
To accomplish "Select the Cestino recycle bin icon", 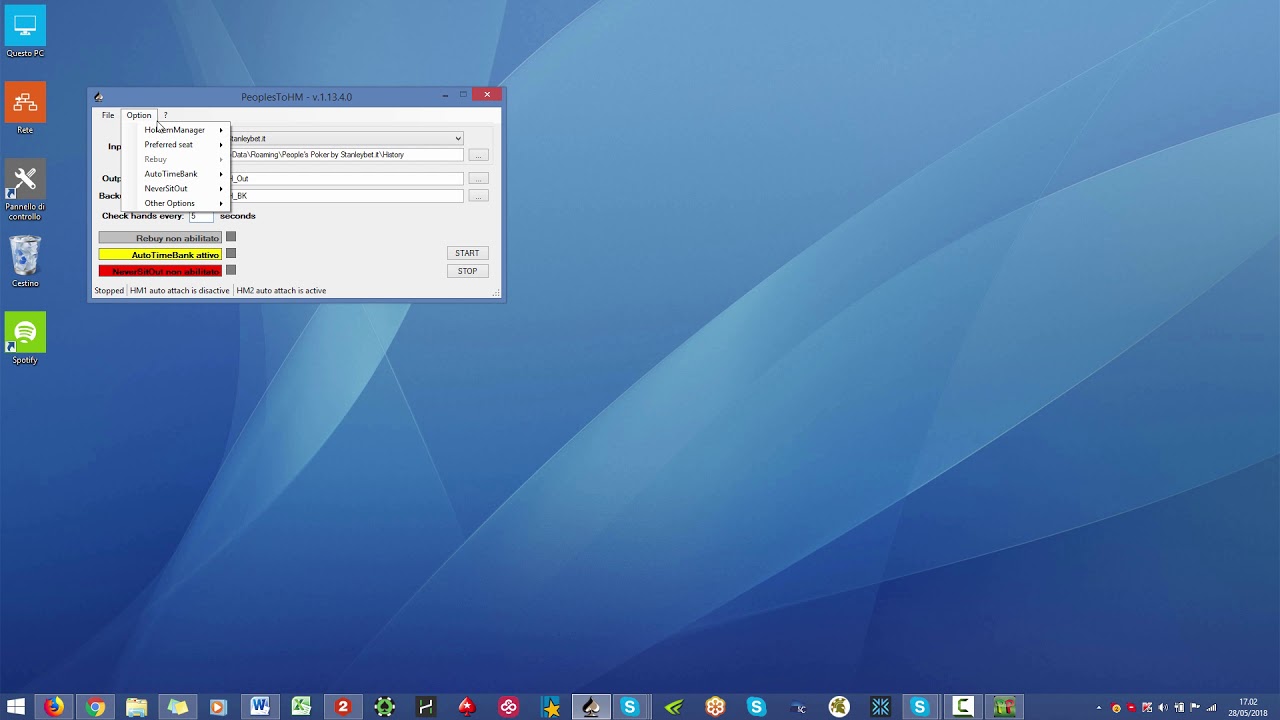I will click(x=25, y=262).
